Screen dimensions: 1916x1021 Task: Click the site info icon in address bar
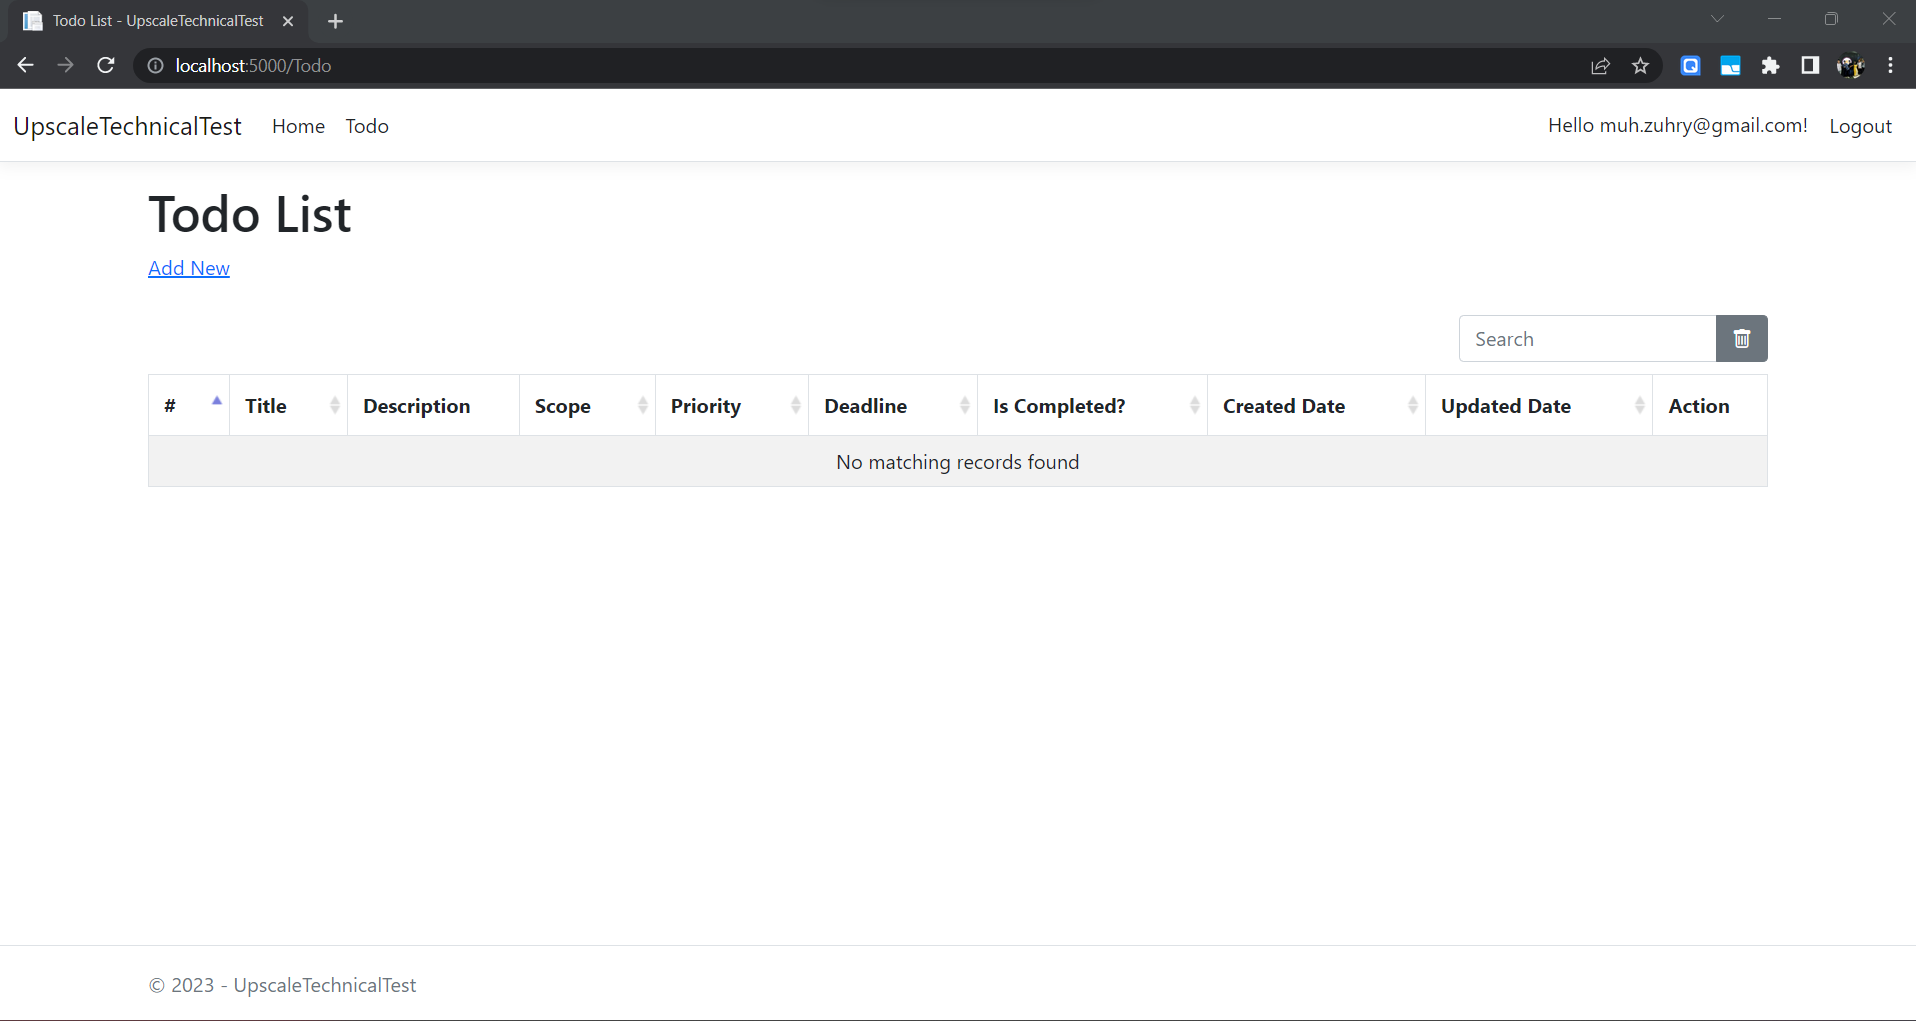click(154, 66)
